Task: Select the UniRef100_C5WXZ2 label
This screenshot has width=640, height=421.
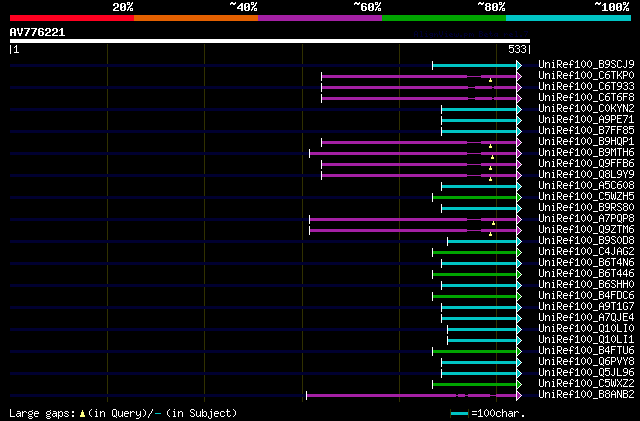Action: 586,384
